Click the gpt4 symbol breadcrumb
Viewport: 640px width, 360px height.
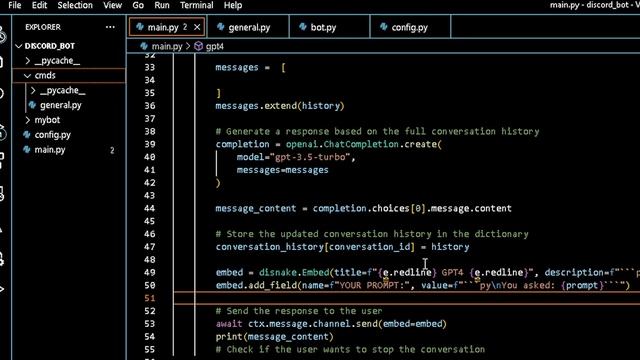click(x=215, y=46)
